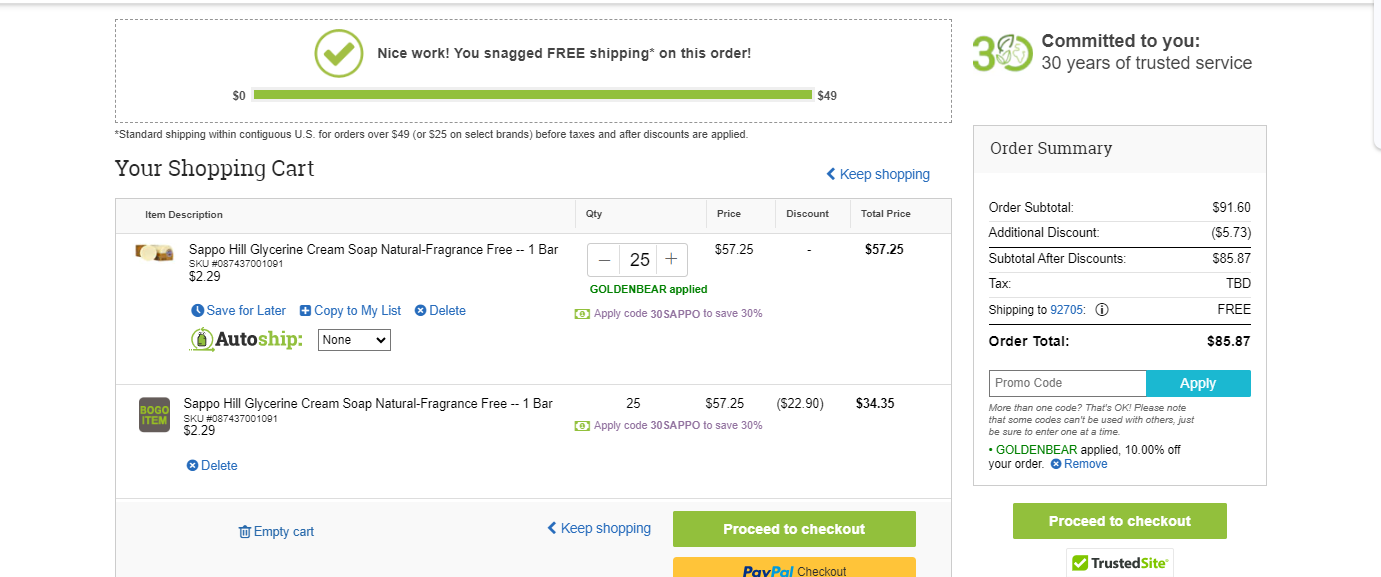The width and height of the screenshot is (1381, 577).
Task: Proceed to checkout below cart items
Action: tap(794, 529)
